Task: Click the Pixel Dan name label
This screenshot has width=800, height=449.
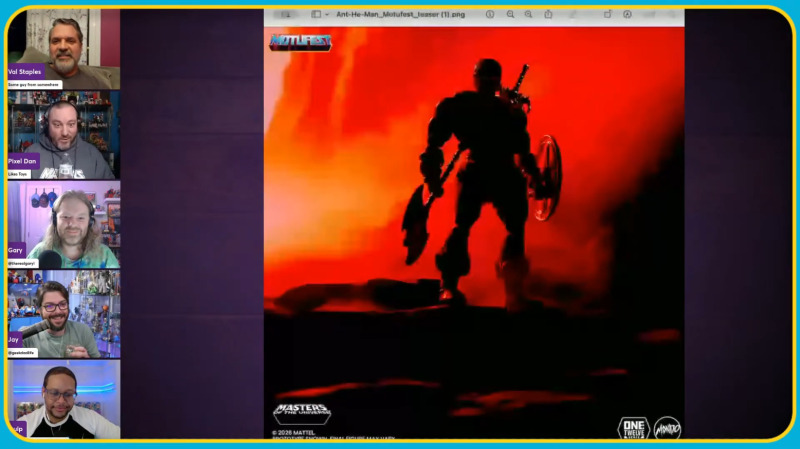Action: pyautogui.click(x=22, y=161)
